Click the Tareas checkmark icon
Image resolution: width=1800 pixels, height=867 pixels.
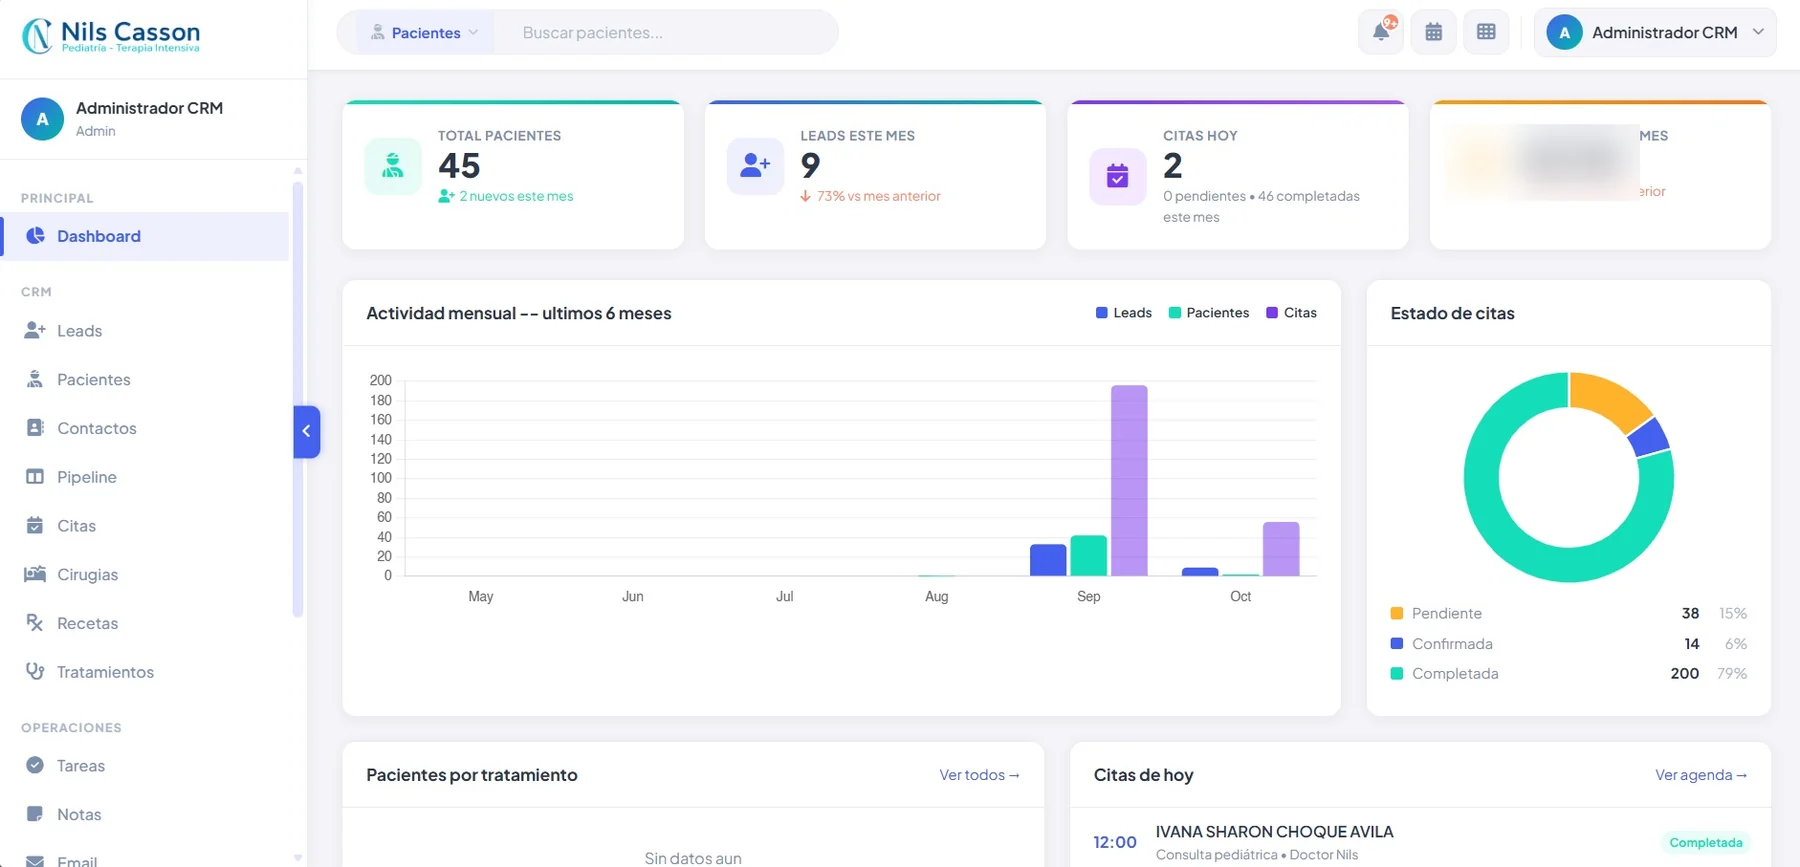point(35,765)
